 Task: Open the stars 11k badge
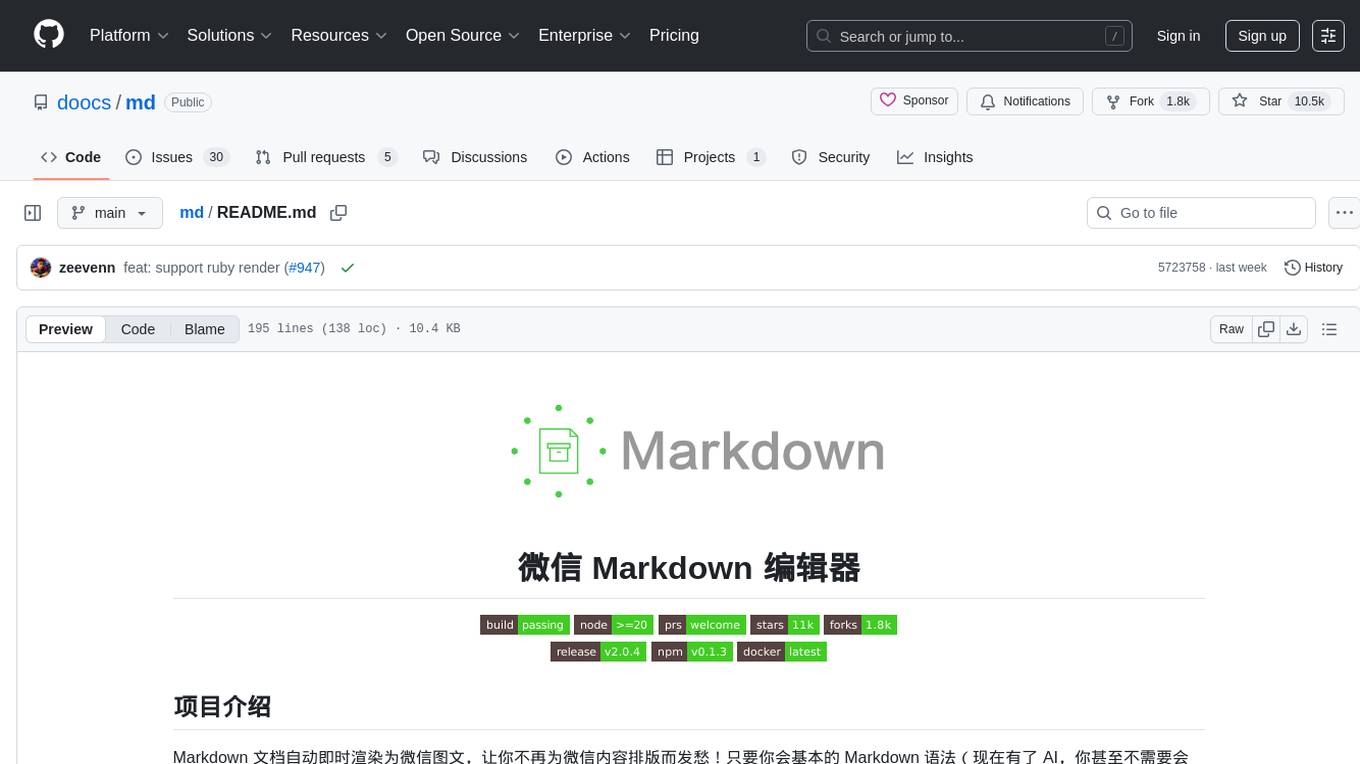(x=785, y=625)
